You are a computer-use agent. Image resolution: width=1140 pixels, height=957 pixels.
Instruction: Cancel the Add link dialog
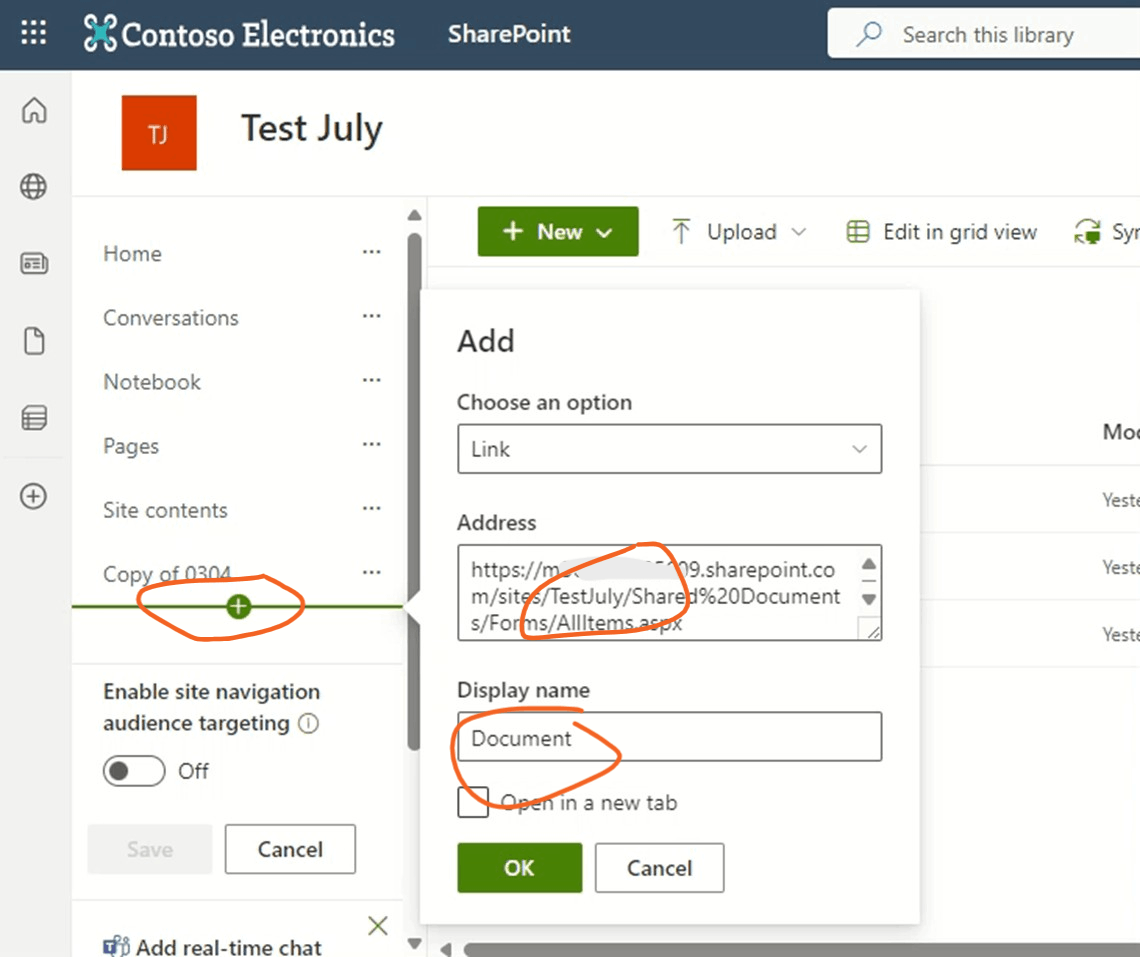(659, 868)
